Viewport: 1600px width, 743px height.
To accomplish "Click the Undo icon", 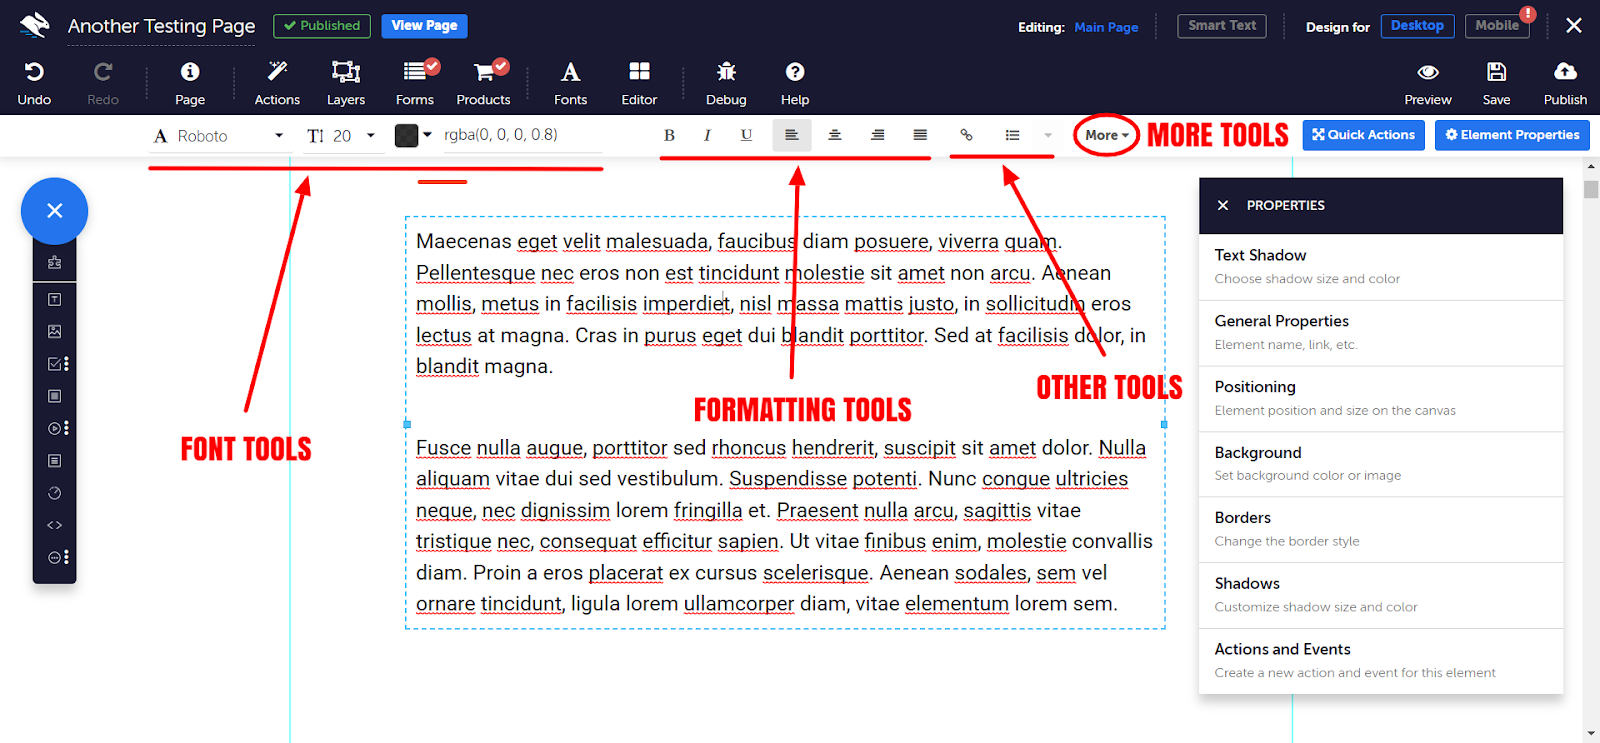I will click(34, 72).
